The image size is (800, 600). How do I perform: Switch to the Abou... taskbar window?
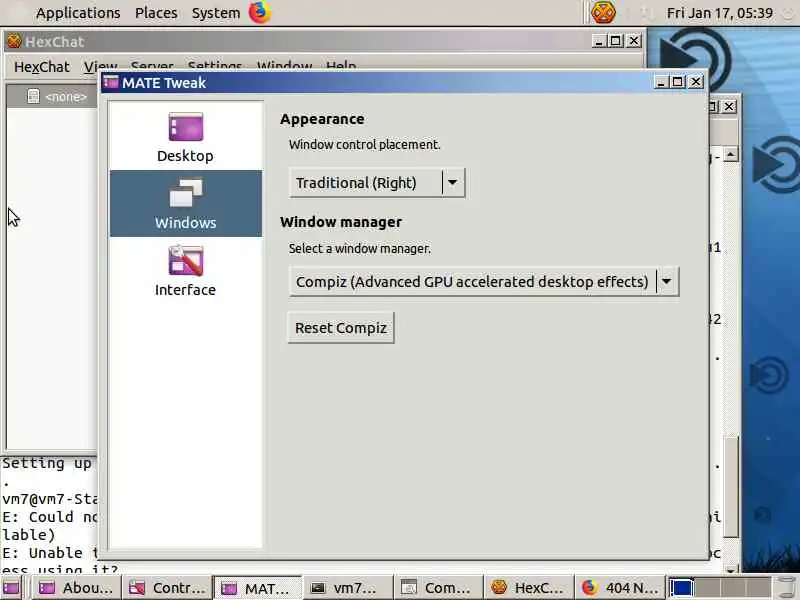(77, 588)
